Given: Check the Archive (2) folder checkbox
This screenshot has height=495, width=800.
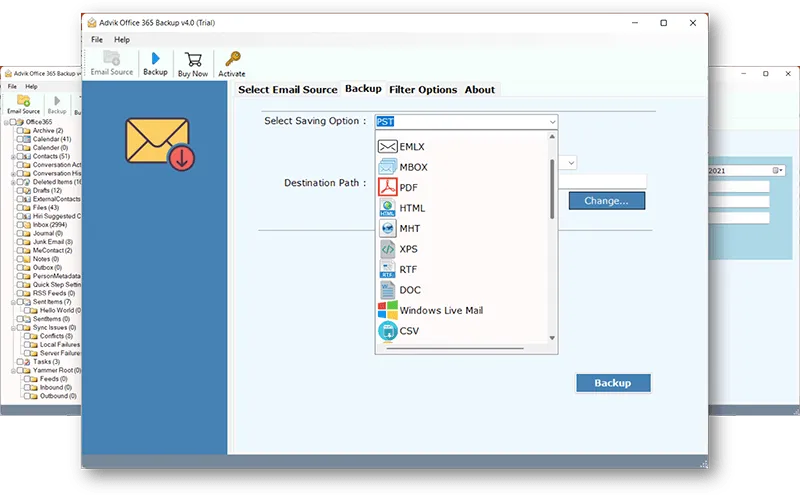Looking at the screenshot, I should click(x=20, y=131).
